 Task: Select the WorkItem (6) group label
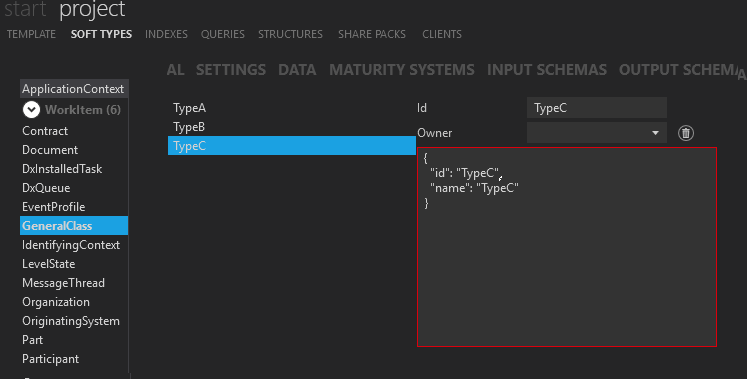[83, 110]
